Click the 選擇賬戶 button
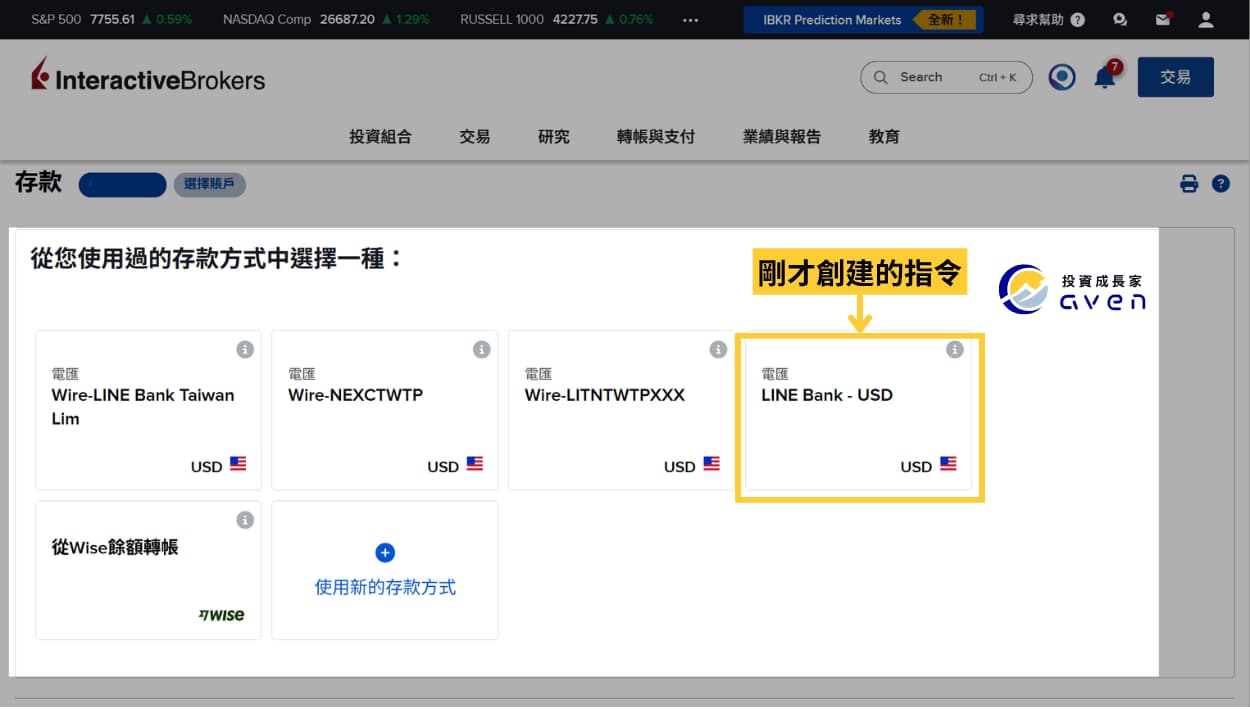 coord(209,184)
